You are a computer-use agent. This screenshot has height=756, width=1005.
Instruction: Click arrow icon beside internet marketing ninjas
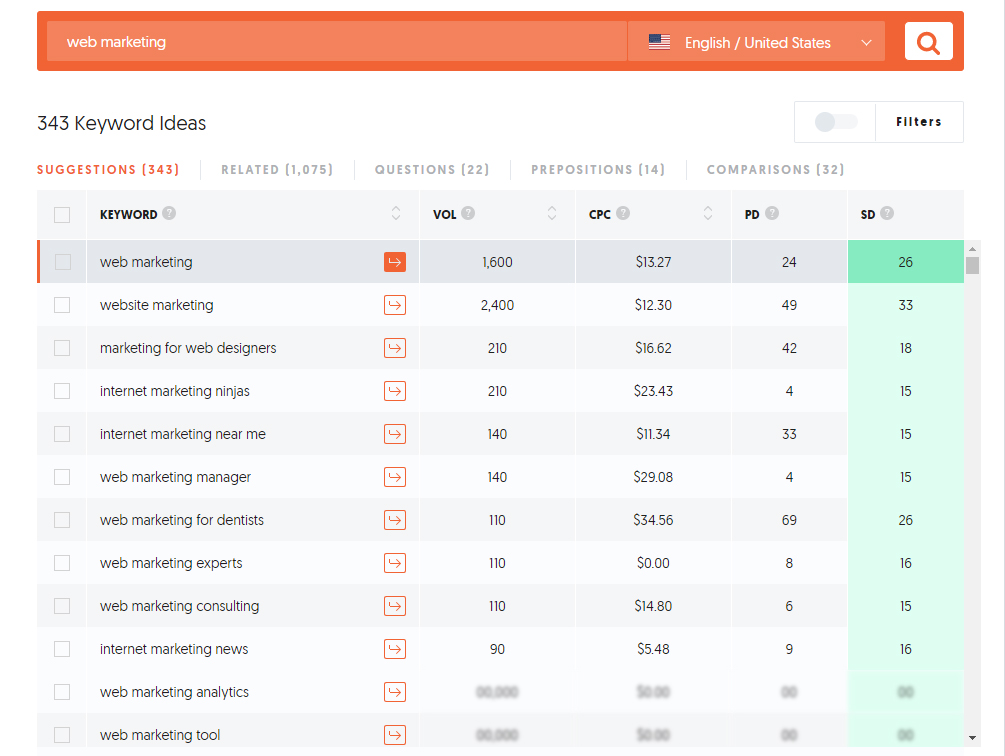[395, 391]
